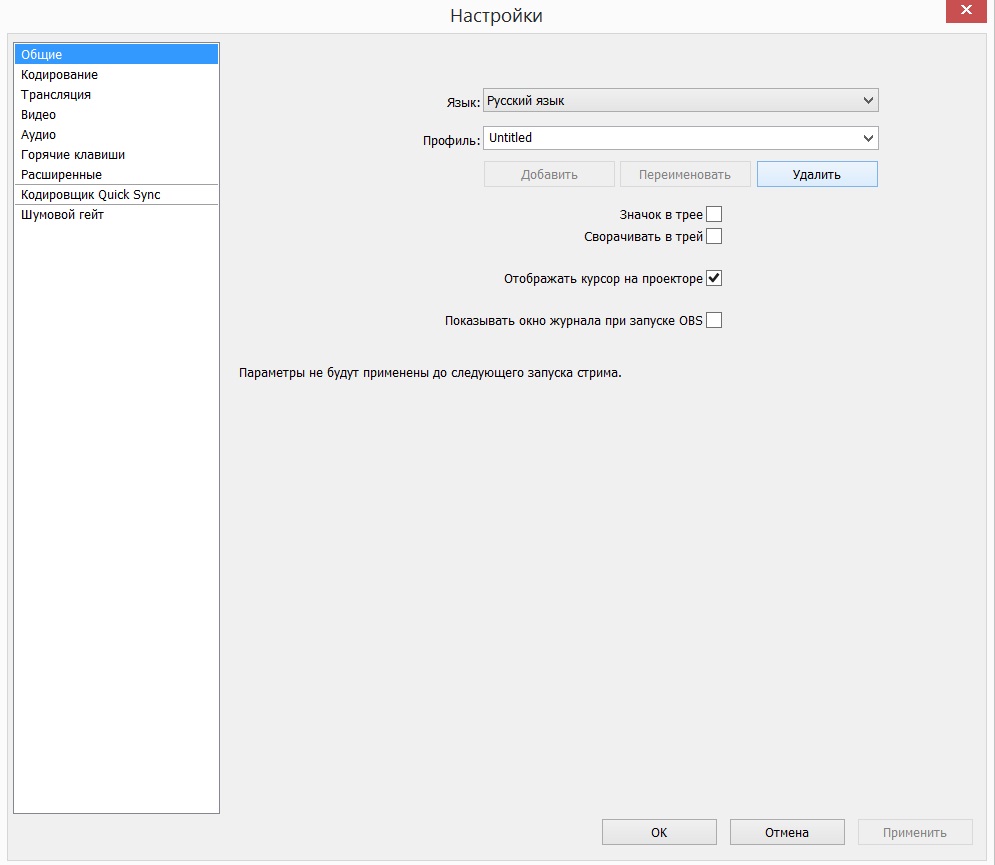Enable Показывать окно журнала при запуске OBS
This screenshot has height=865, width=995.
714,321
